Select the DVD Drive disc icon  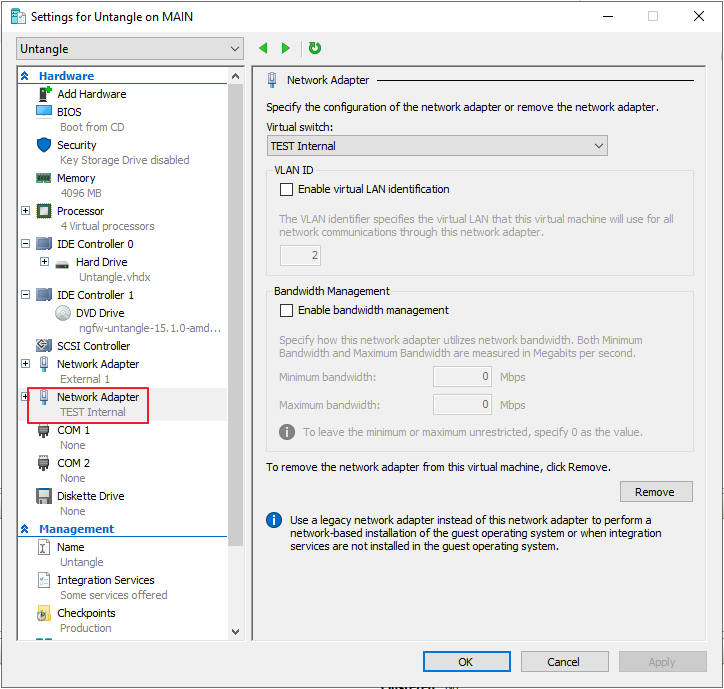tap(63, 313)
